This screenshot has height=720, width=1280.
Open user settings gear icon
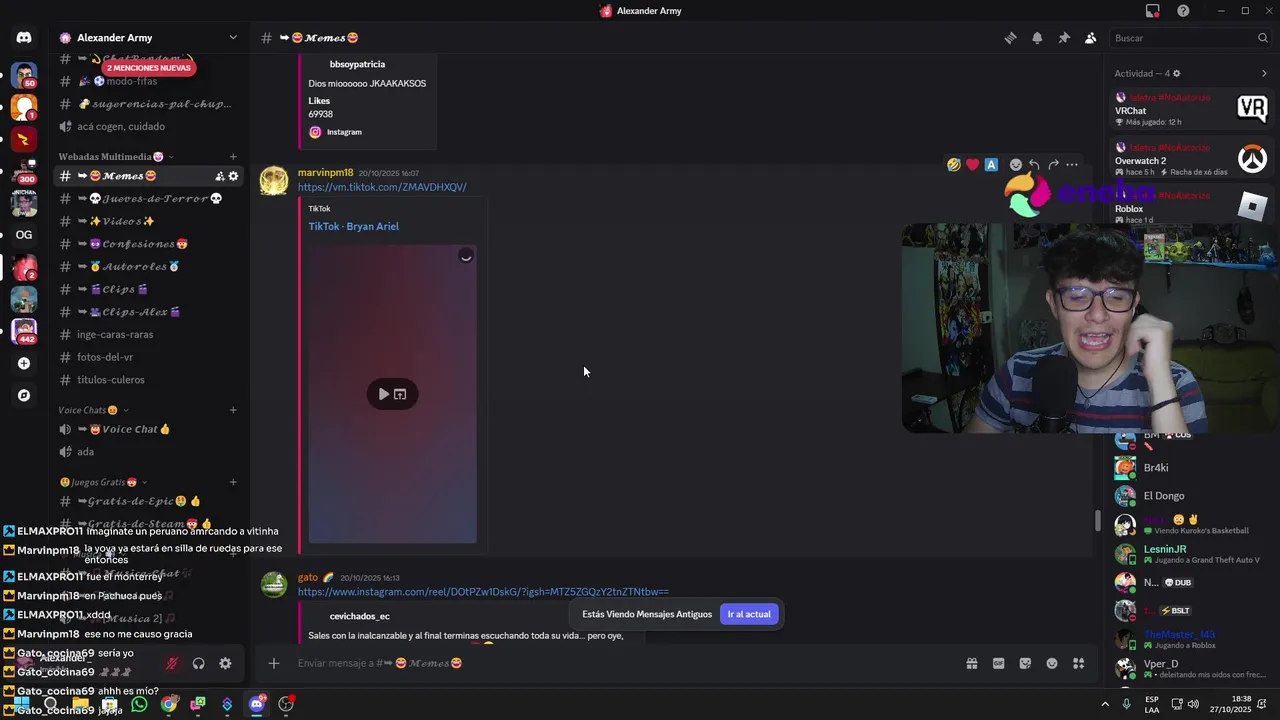click(x=225, y=663)
